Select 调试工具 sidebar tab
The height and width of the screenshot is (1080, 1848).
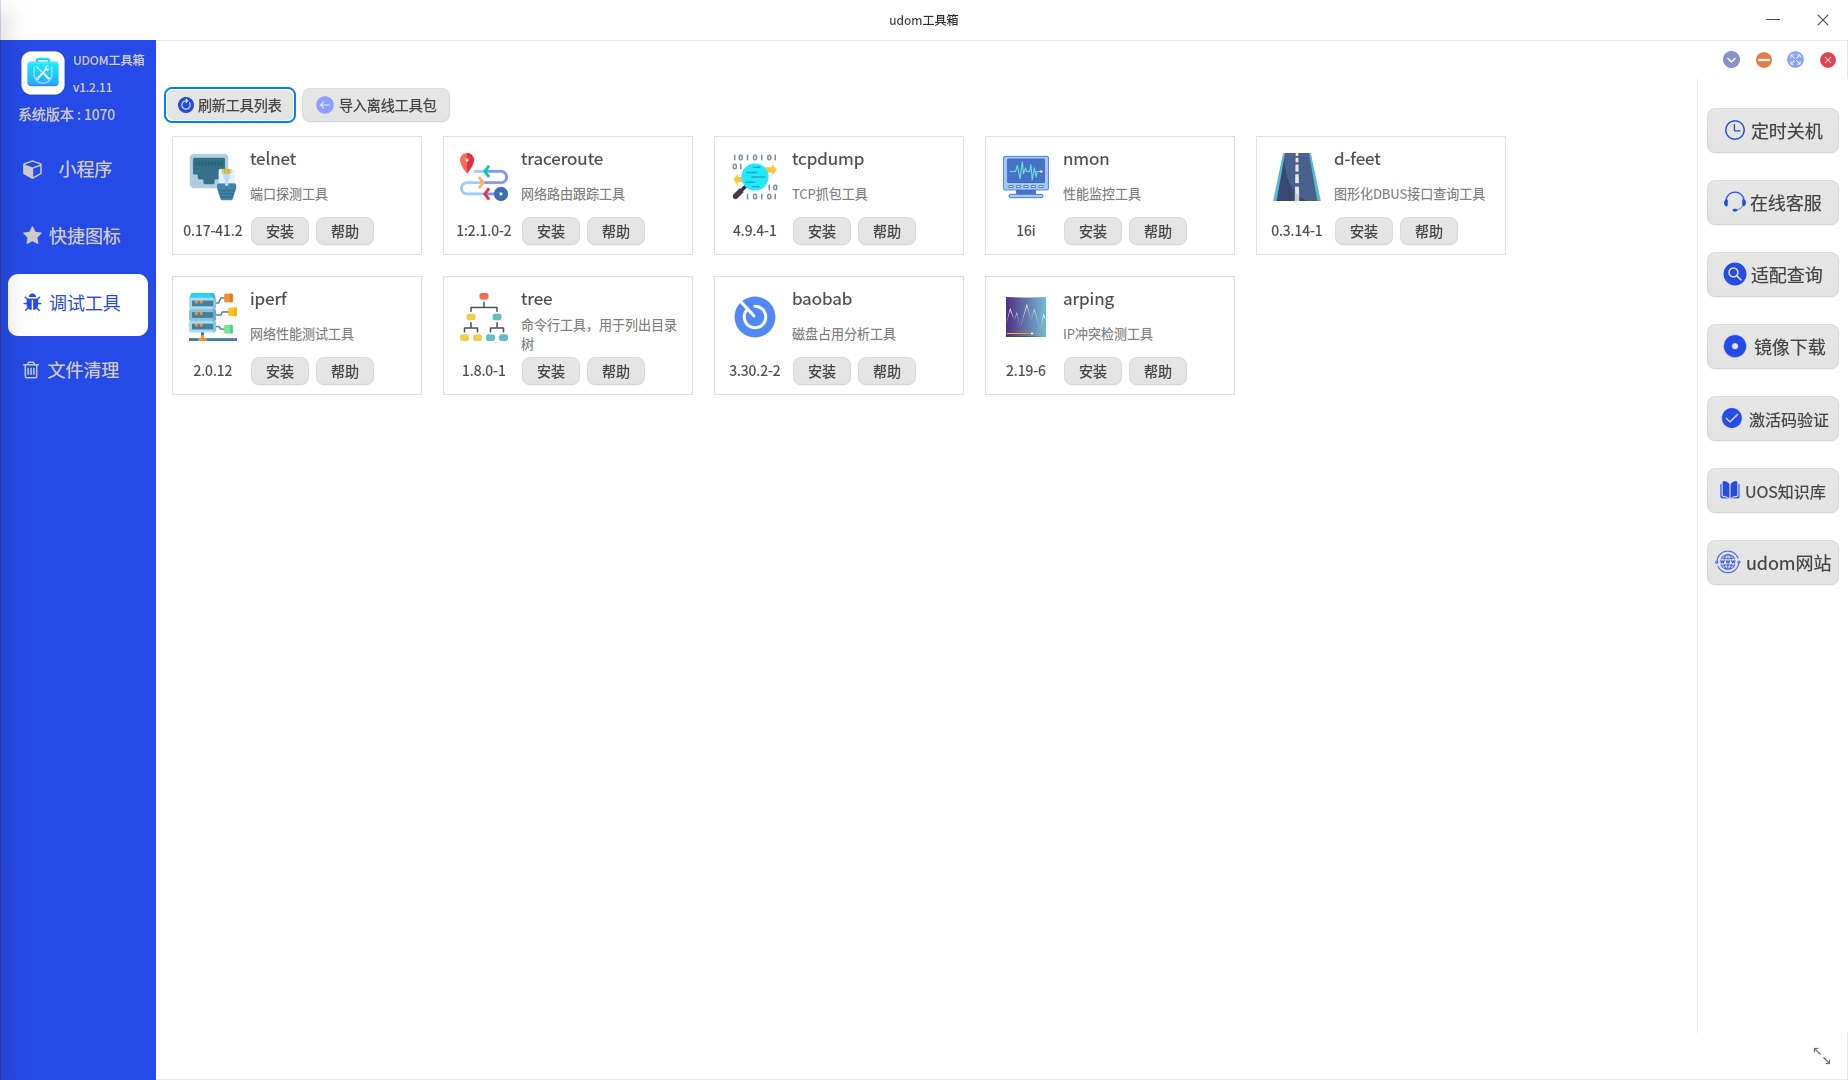point(78,304)
